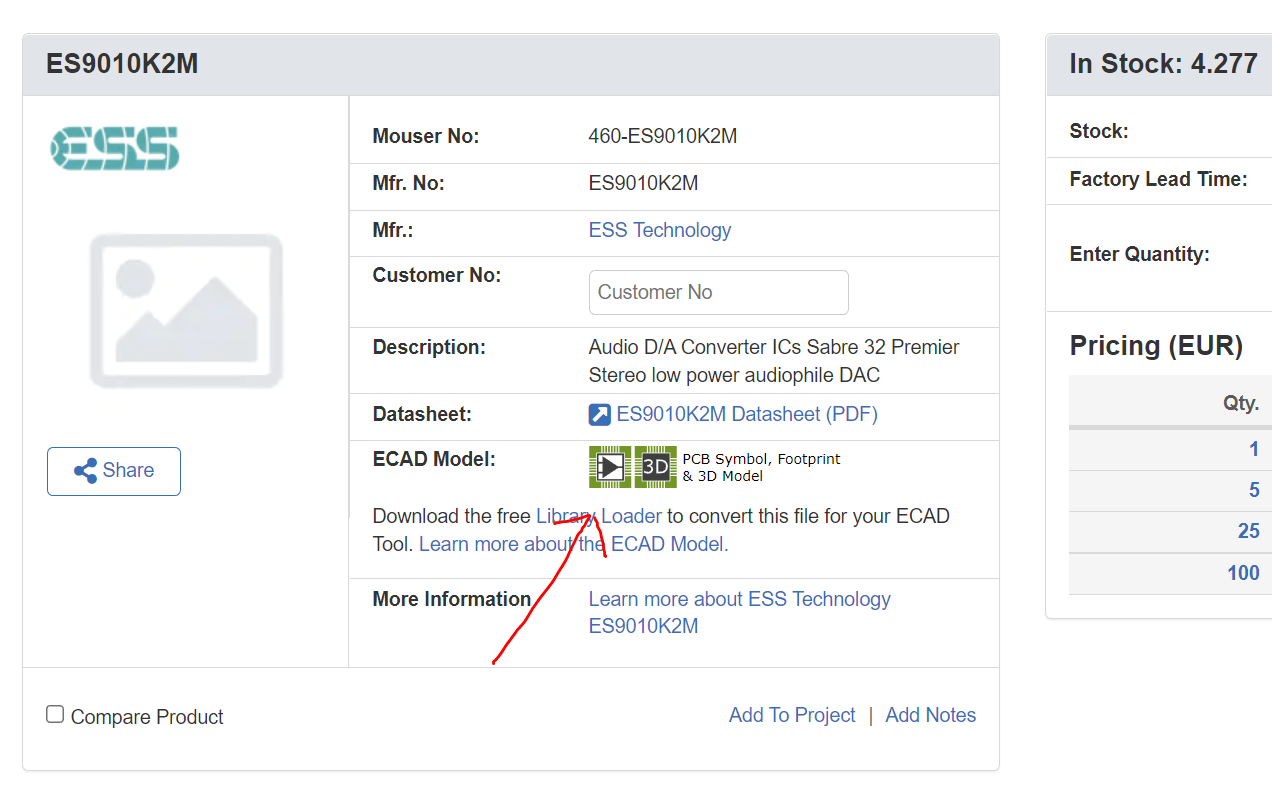The height and width of the screenshot is (796, 1272).
Task: Click the Enter Quantity label
Action: click(x=1140, y=254)
